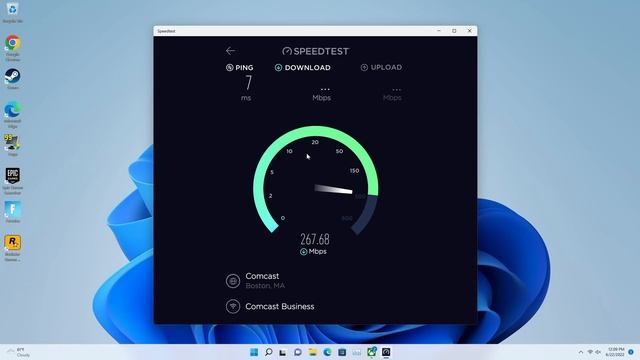The height and width of the screenshot is (360, 640).
Task: Go back using the Speedtest back arrow
Action: pyautogui.click(x=230, y=51)
